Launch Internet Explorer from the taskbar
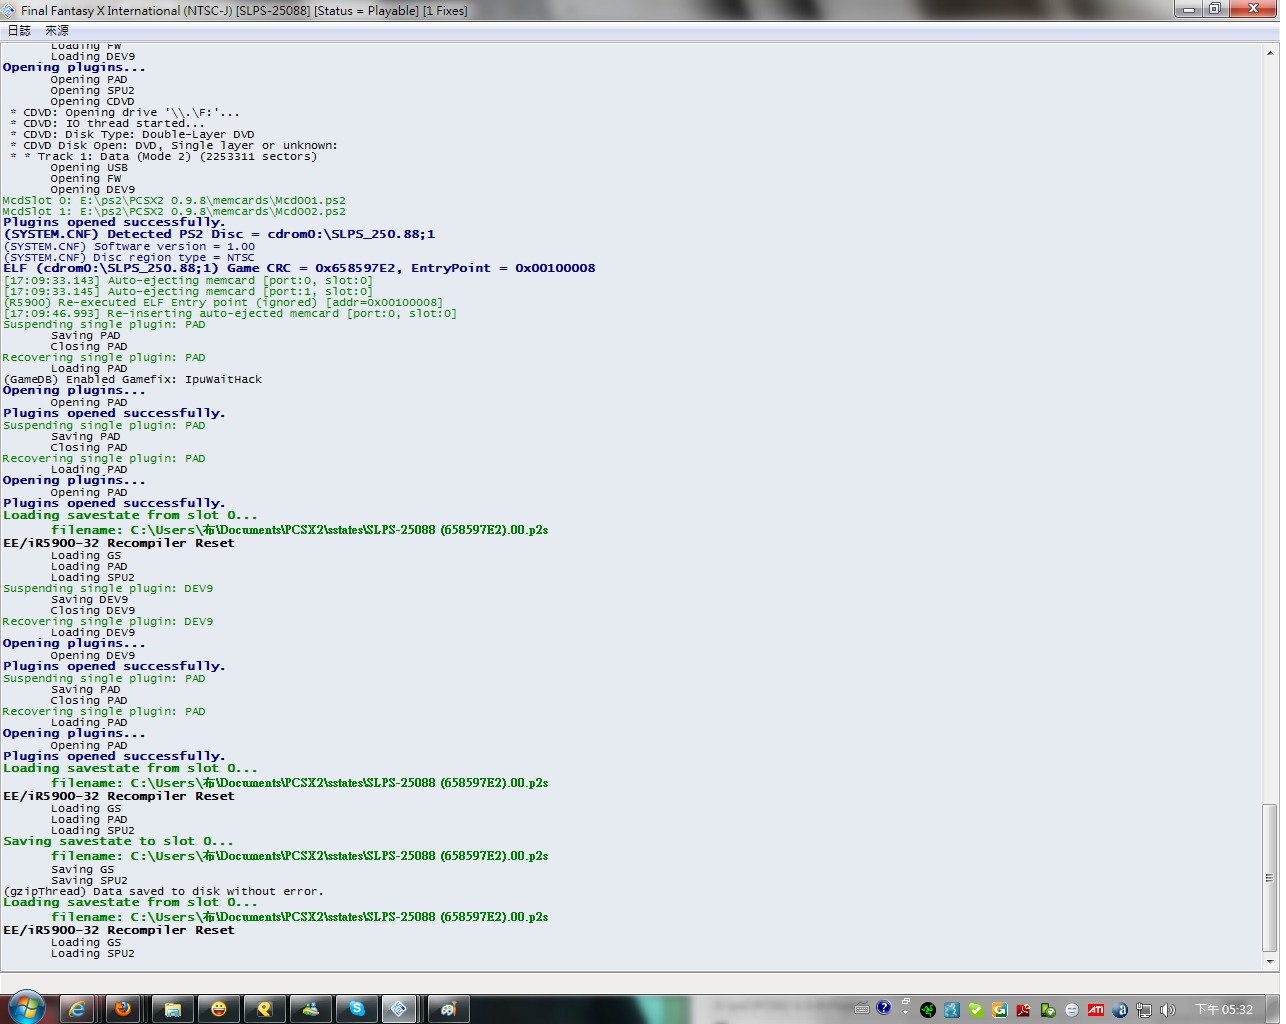 coord(77,1009)
